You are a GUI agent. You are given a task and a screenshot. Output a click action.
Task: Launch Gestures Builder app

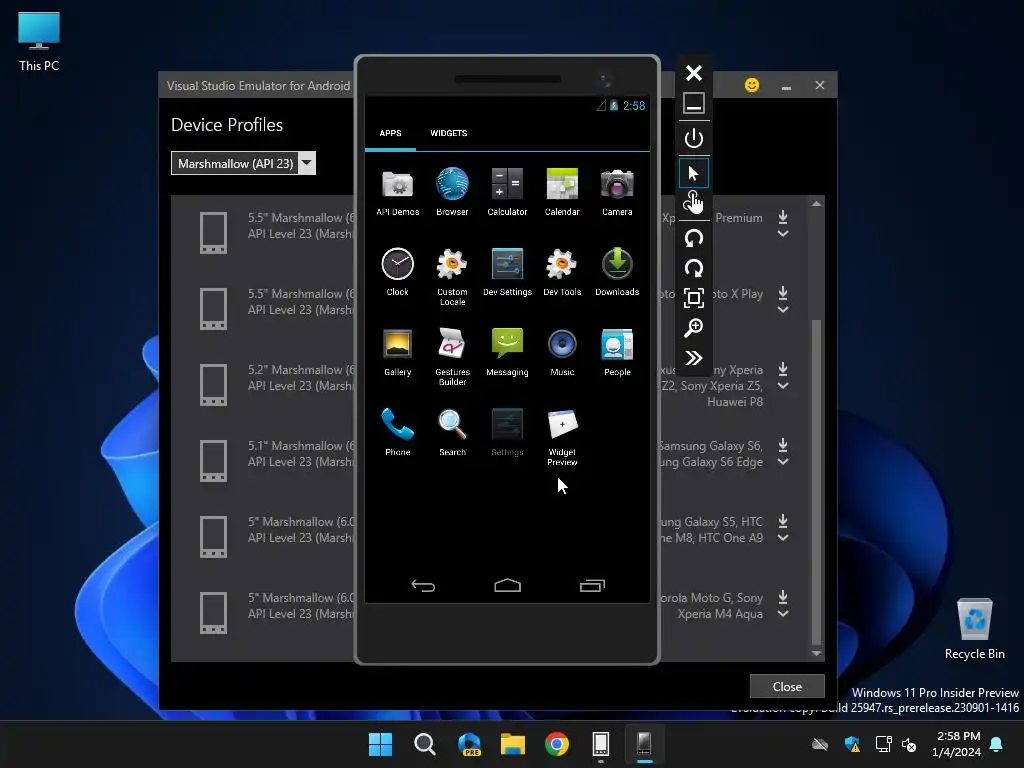452,357
